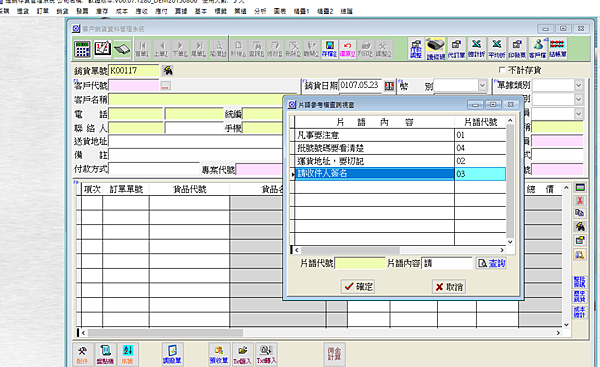Toggle the 不計存貨 checkbox

click(x=502, y=70)
